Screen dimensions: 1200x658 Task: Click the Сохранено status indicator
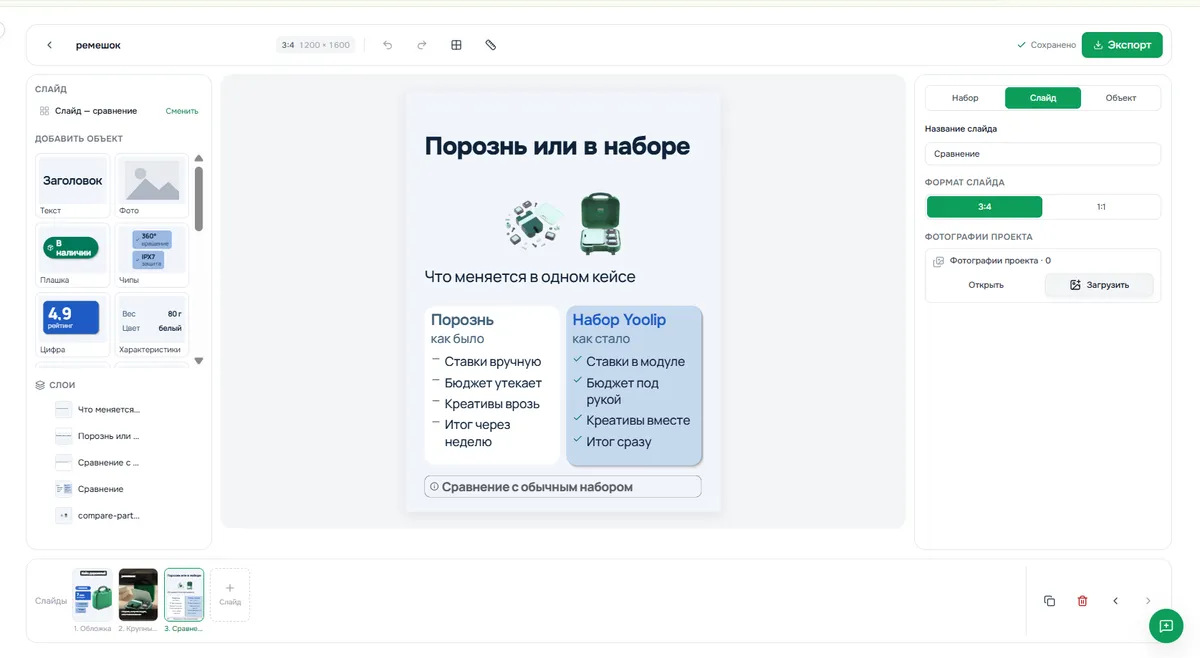point(1046,45)
